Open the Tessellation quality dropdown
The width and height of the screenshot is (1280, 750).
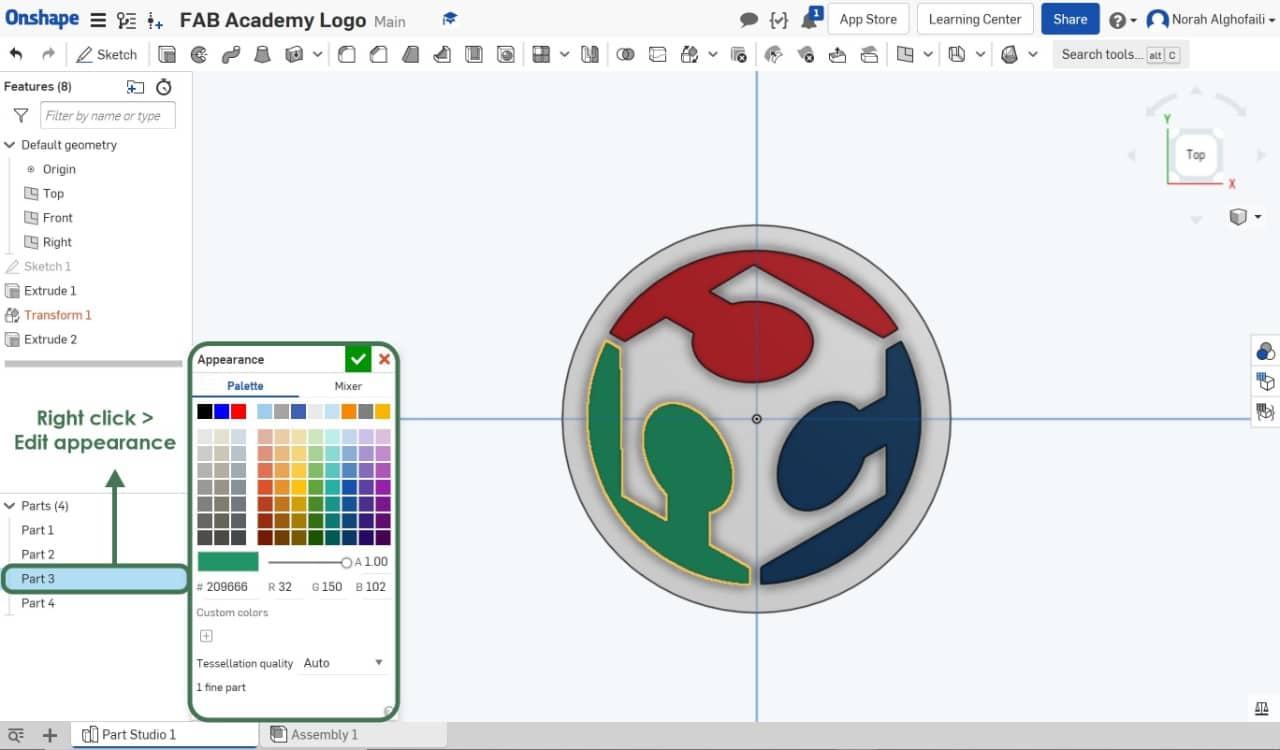(343, 663)
